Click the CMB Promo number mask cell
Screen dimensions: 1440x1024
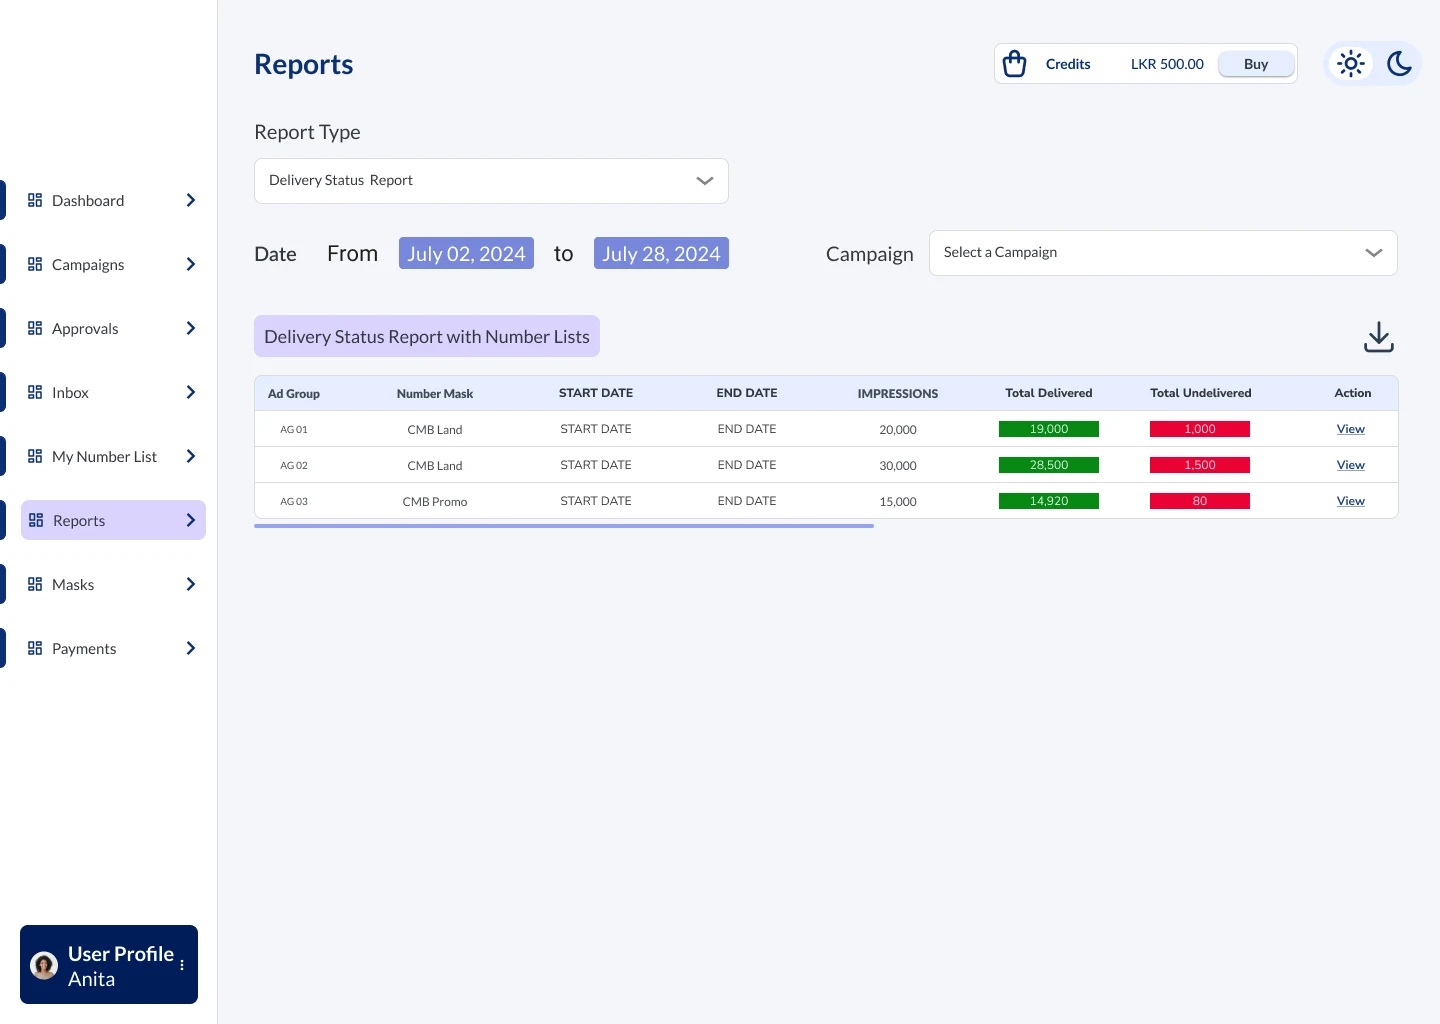click(x=435, y=502)
